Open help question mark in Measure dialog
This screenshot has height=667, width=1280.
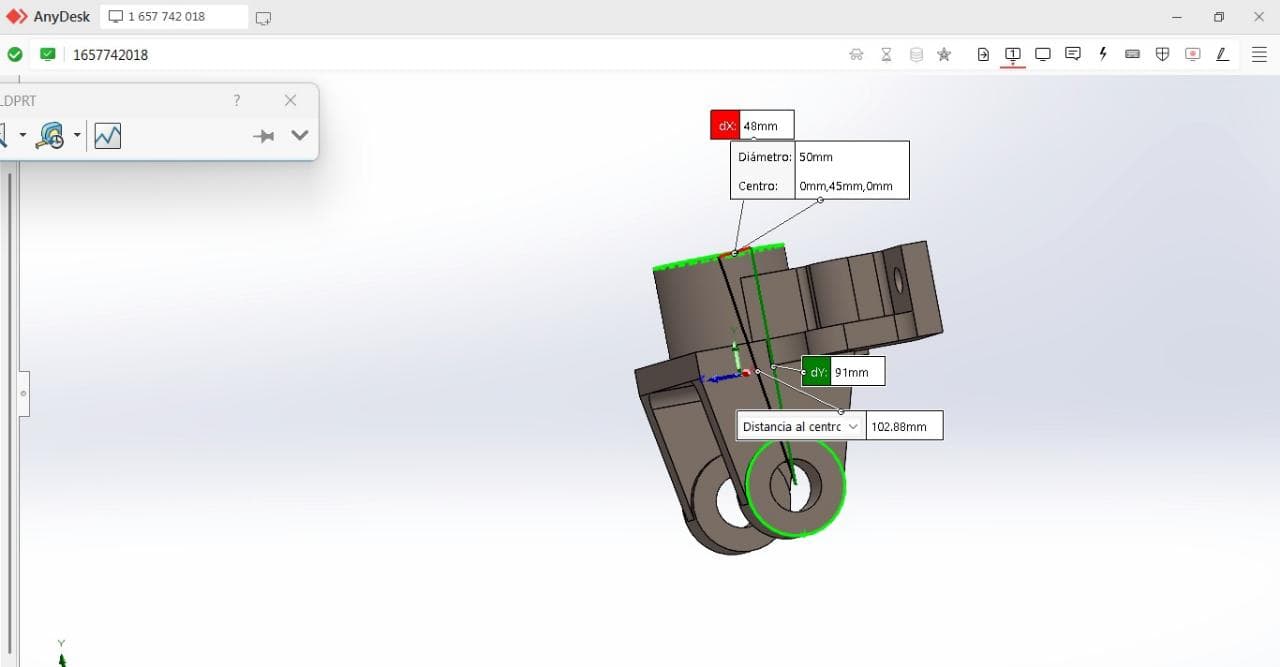coord(237,100)
